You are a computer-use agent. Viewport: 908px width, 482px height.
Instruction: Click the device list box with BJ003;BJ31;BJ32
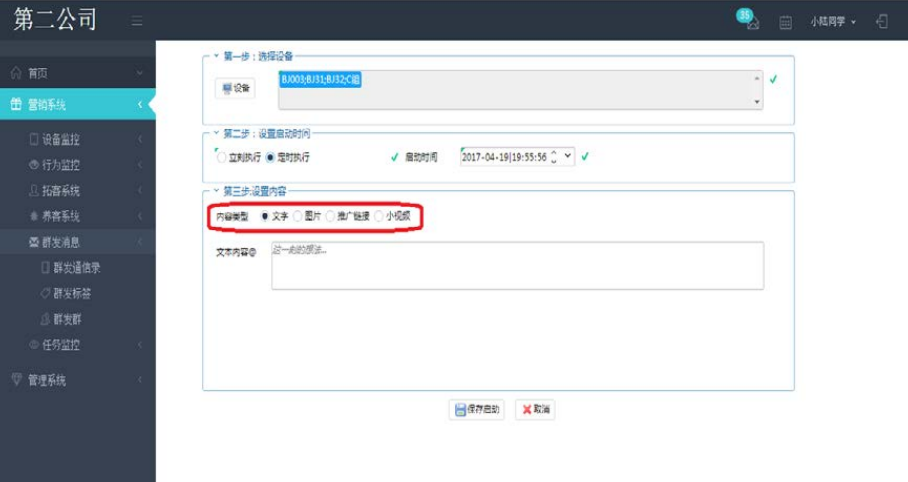point(520,90)
